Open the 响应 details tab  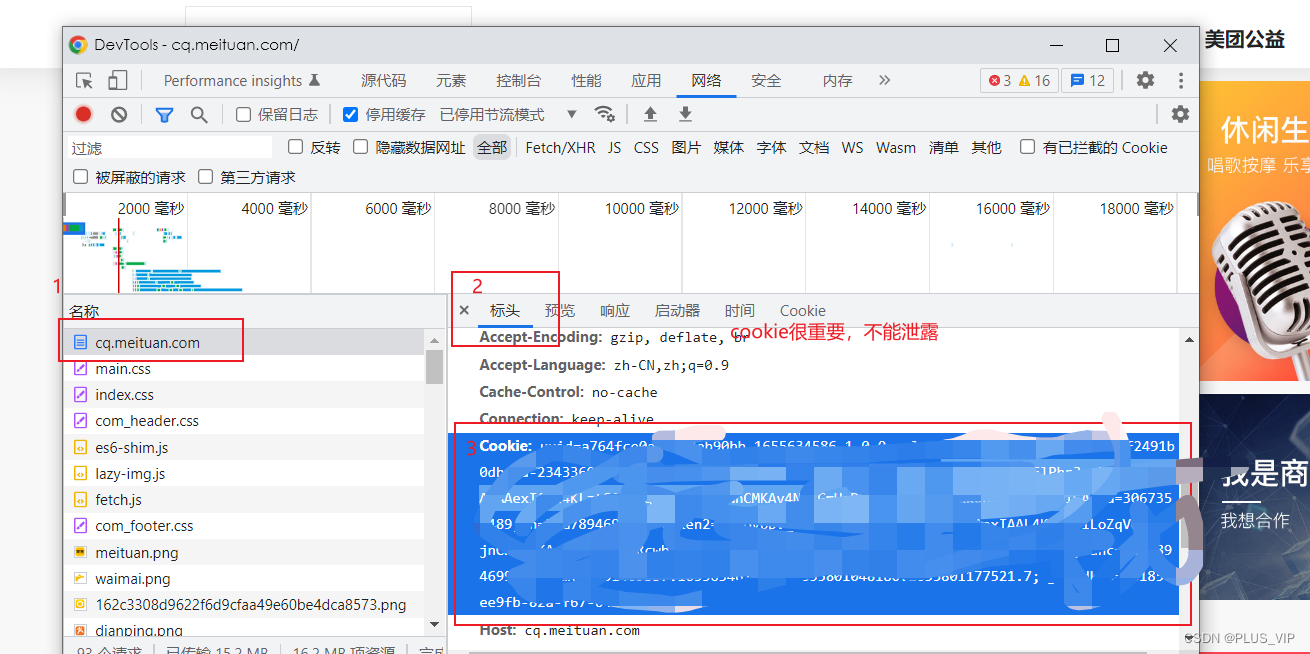coord(615,311)
